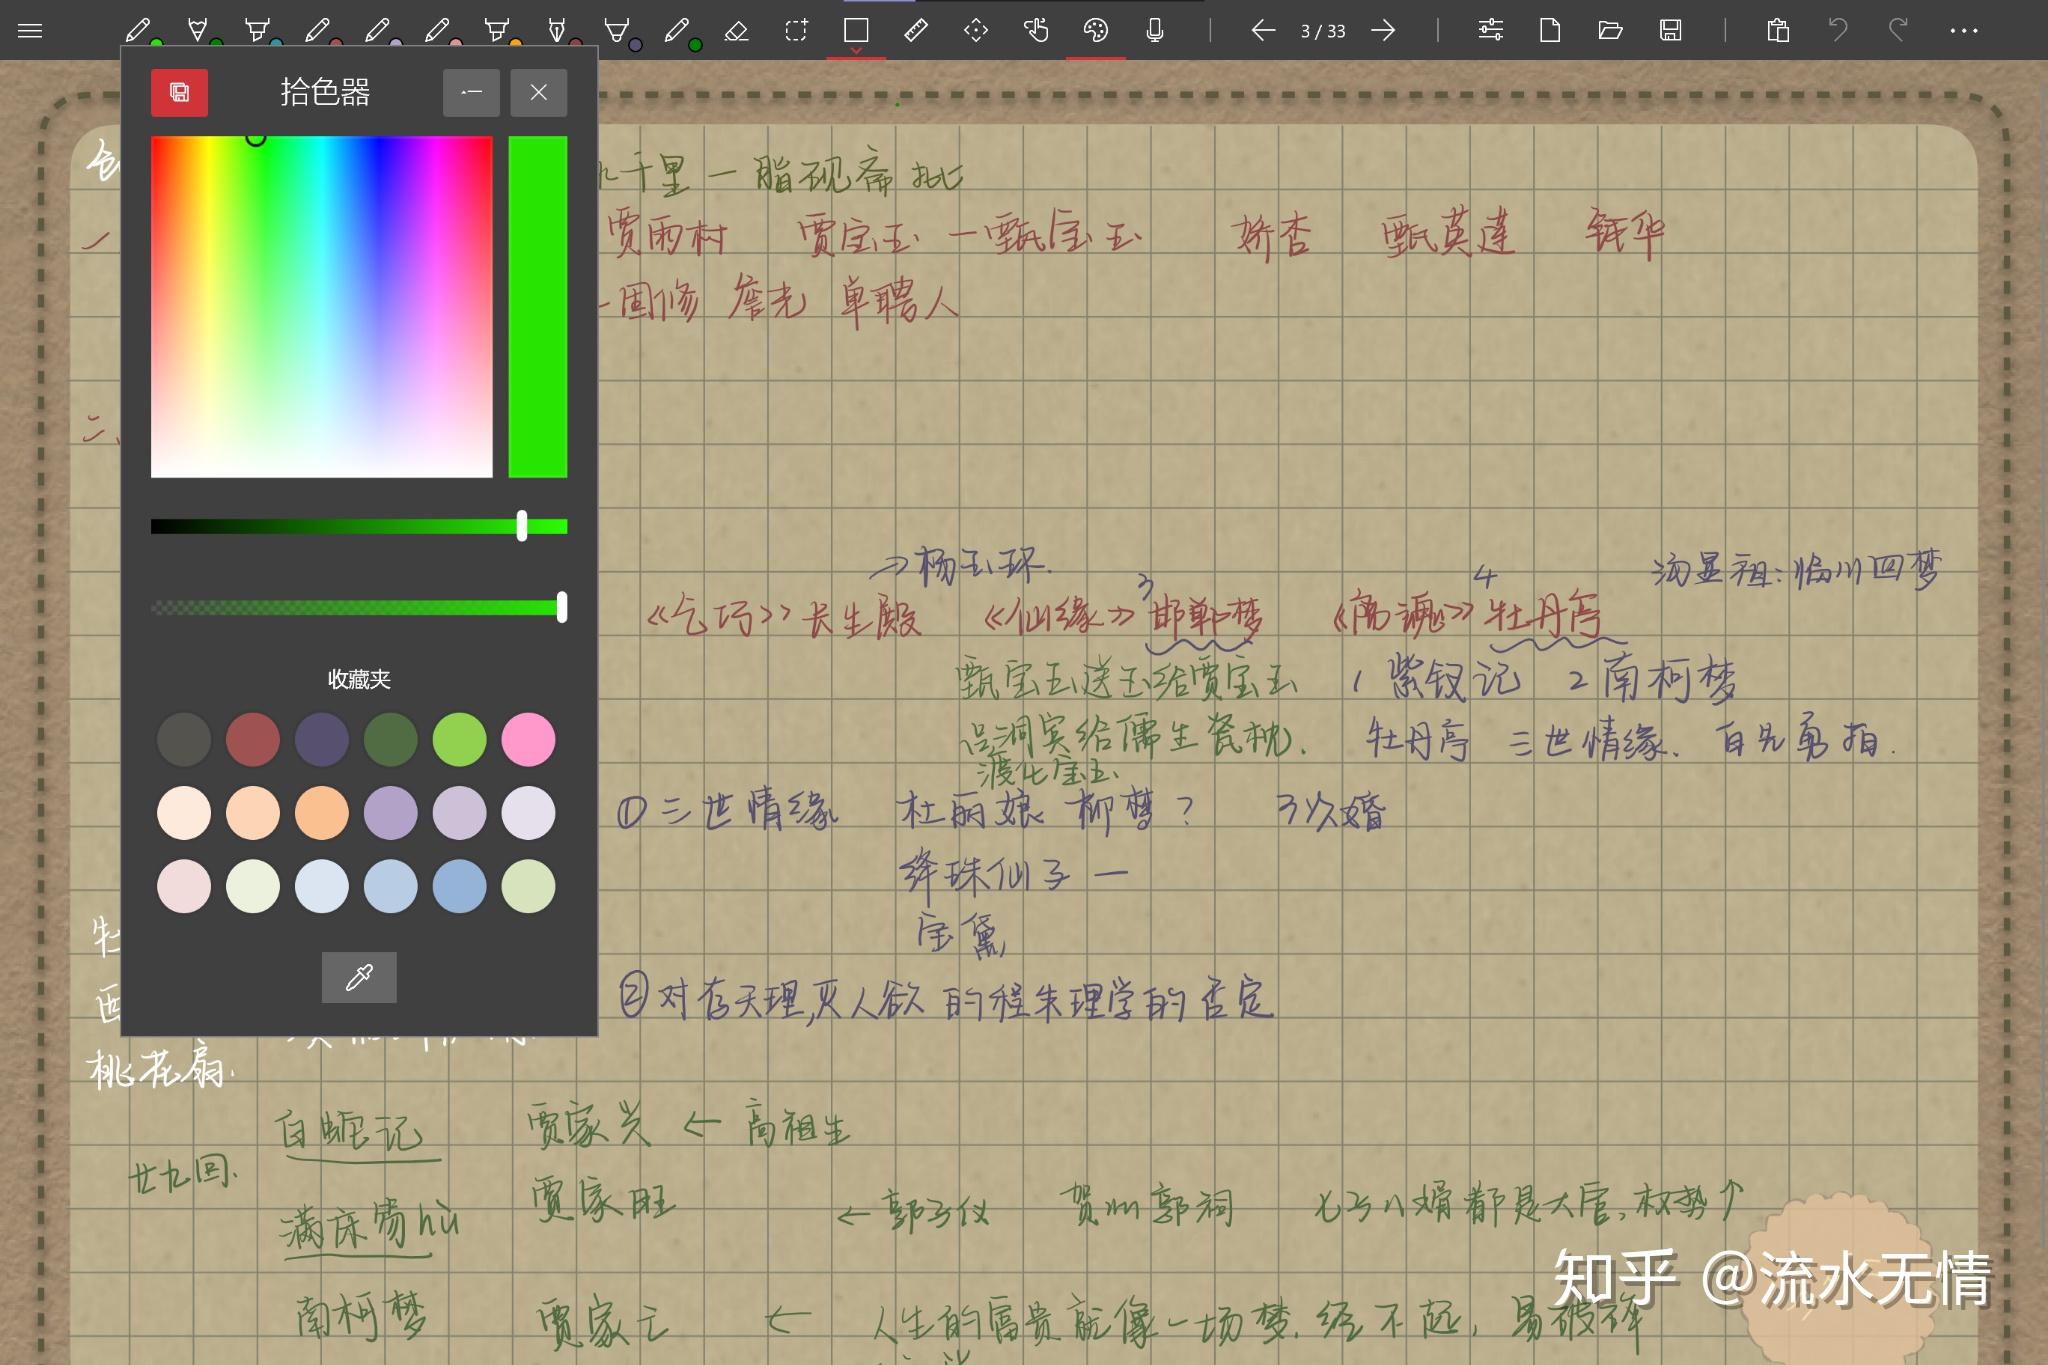Open the more options menu
Screen dimensions: 2048x1365
[x=1964, y=30]
